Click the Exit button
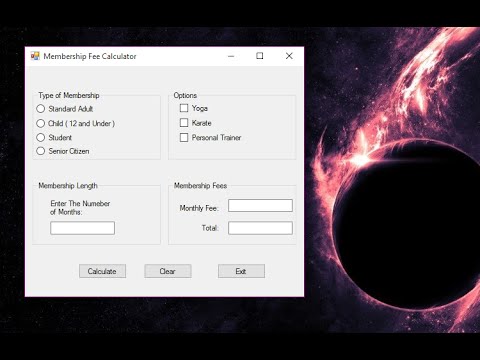This screenshot has width=480, height=360. point(241,271)
